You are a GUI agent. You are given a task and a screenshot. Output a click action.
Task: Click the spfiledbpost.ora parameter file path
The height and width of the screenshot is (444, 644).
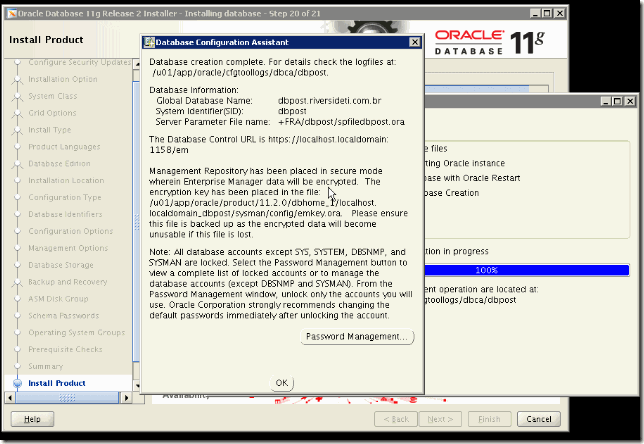click(341, 122)
